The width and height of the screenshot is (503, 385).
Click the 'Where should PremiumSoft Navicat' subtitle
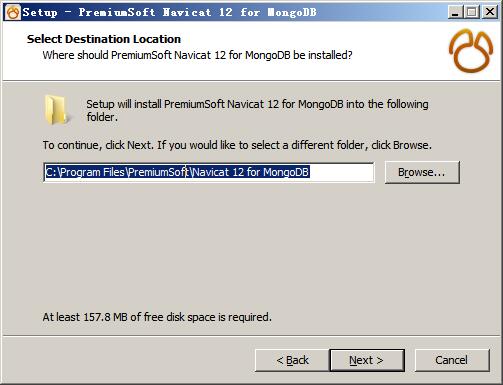(x=197, y=55)
